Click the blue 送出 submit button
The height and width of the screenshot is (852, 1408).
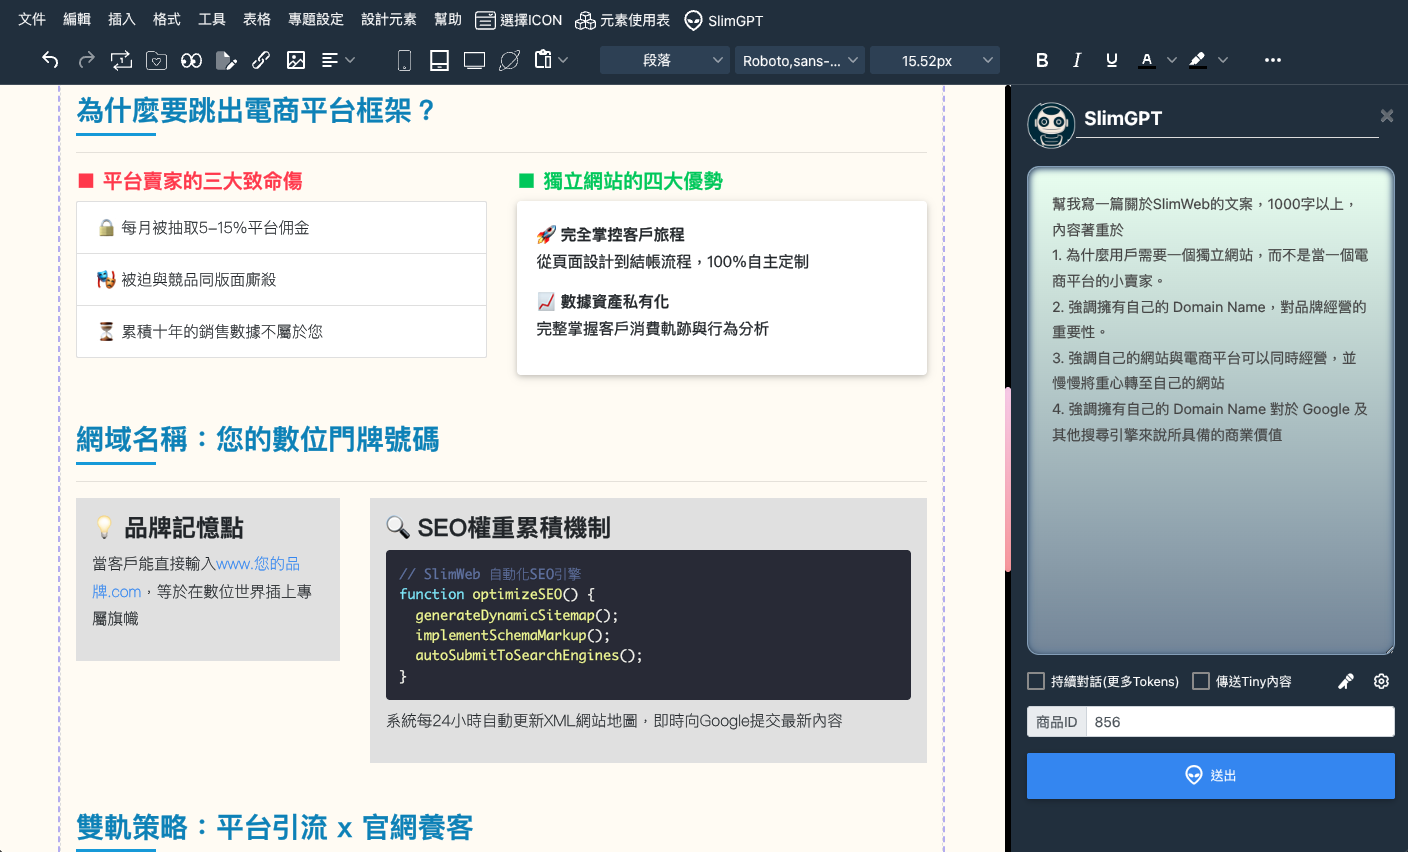(x=1210, y=775)
